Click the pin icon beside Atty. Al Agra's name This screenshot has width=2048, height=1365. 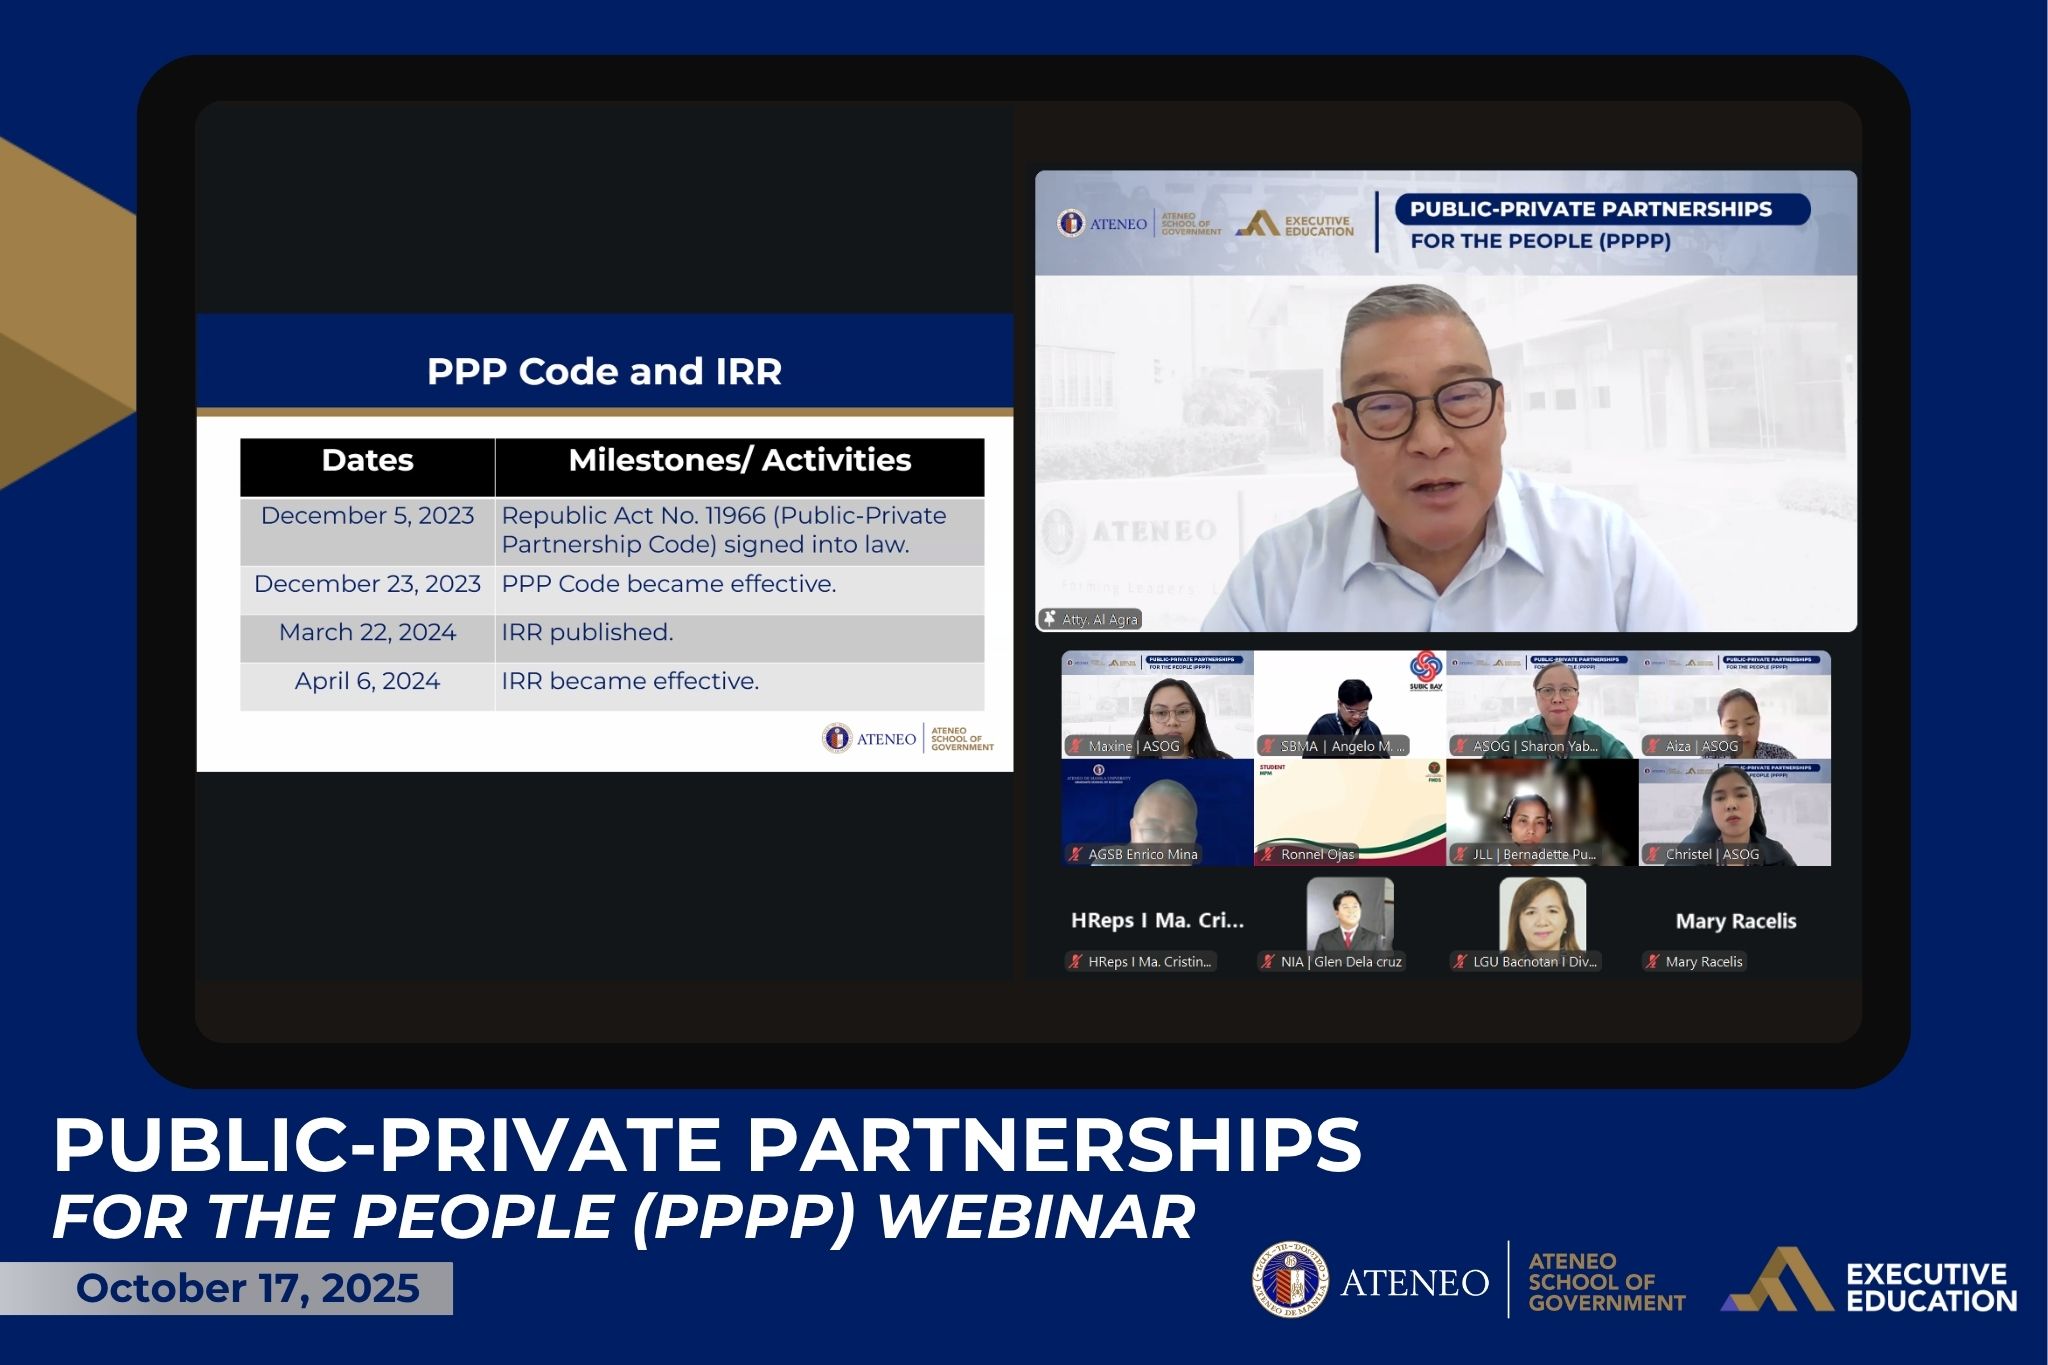coord(1048,619)
